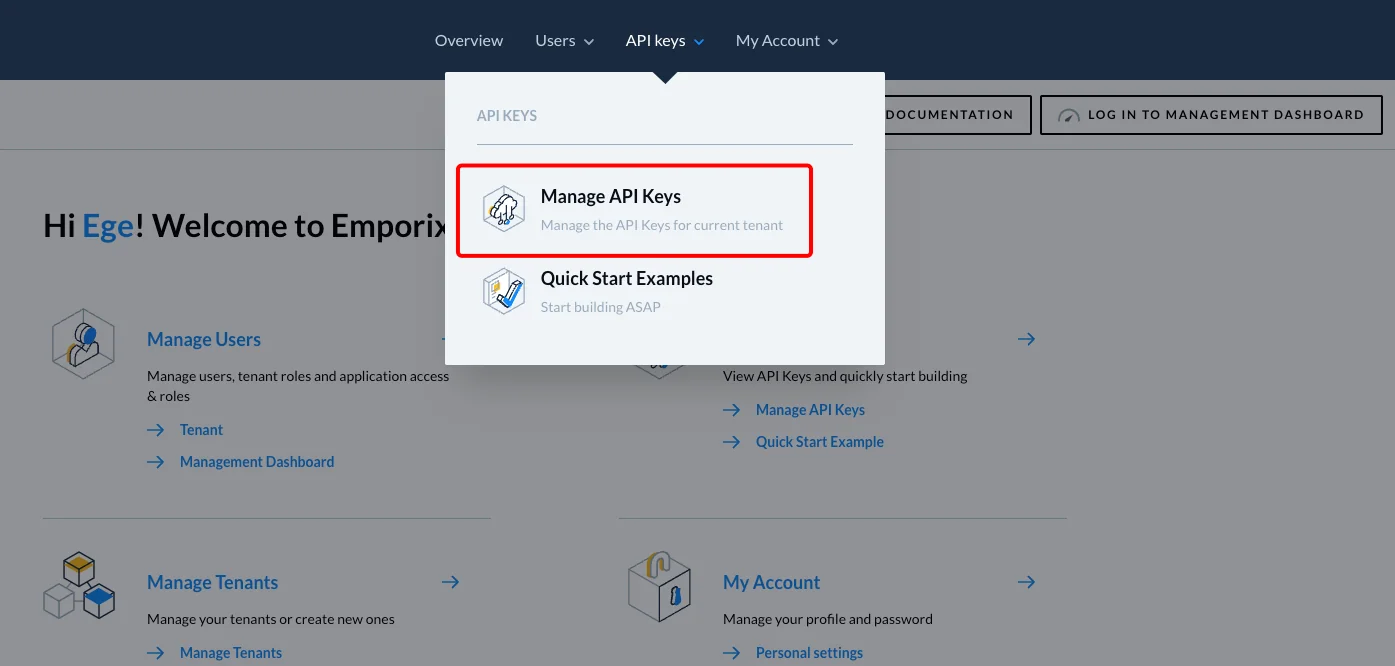Open the Manage Tenants heading link
The height and width of the screenshot is (666, 1395).
[x=212, y=583]
